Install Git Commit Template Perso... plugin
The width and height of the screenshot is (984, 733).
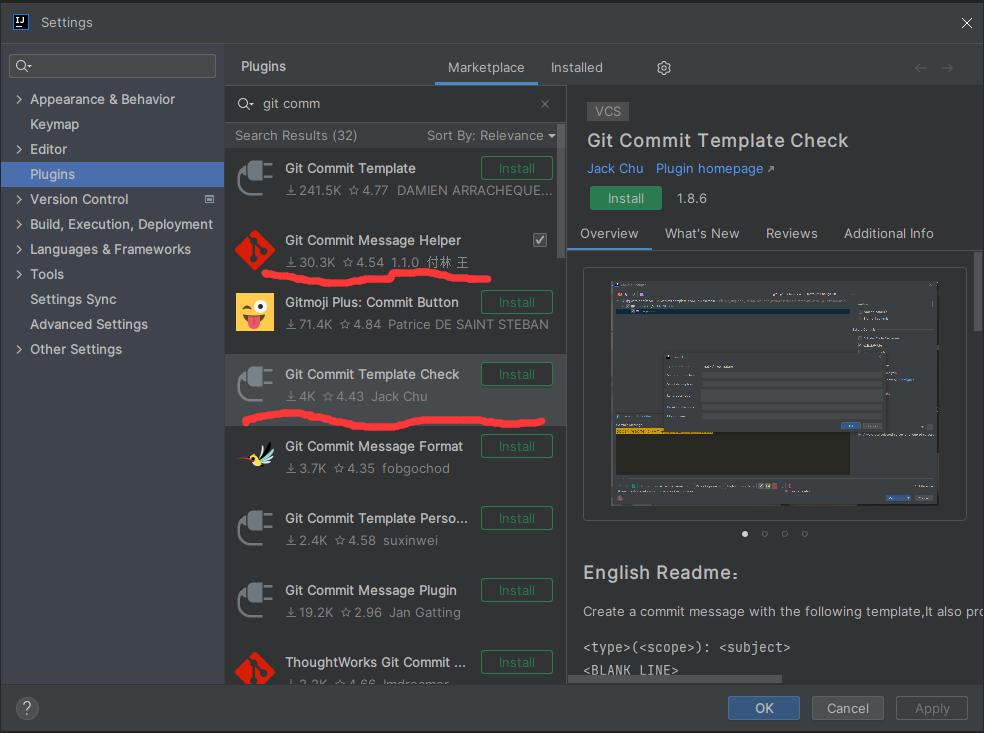(517, 518)
